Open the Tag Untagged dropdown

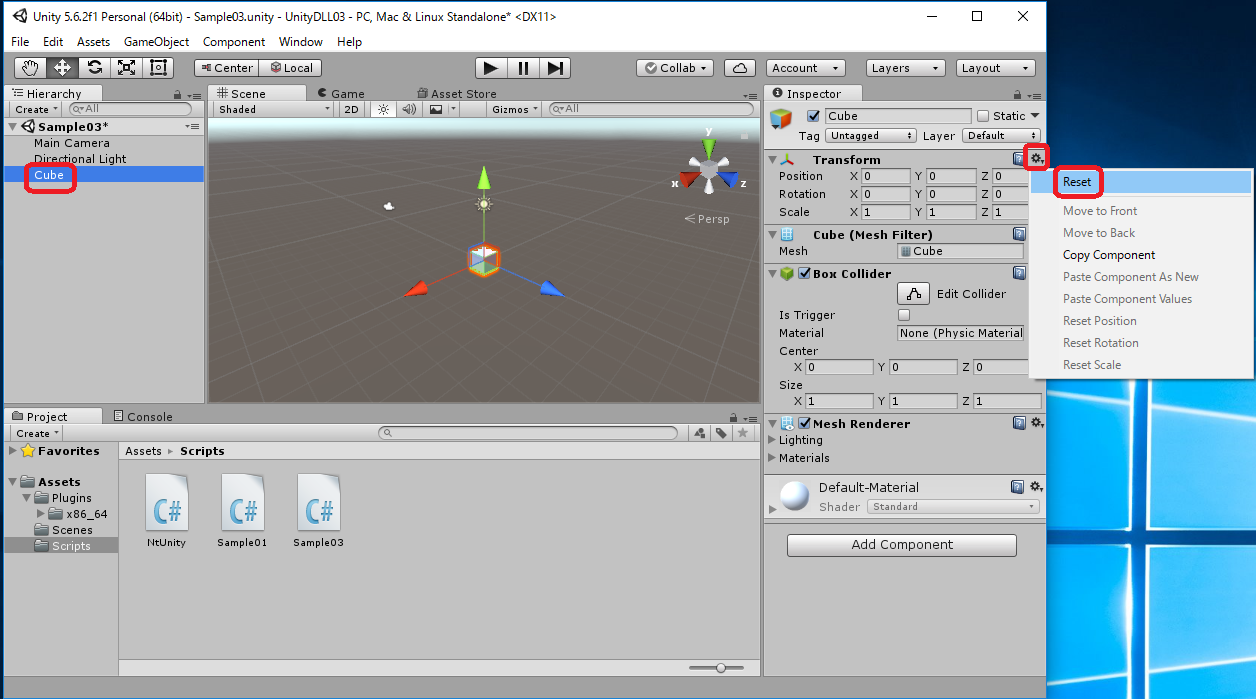click(x=870, y=136)
